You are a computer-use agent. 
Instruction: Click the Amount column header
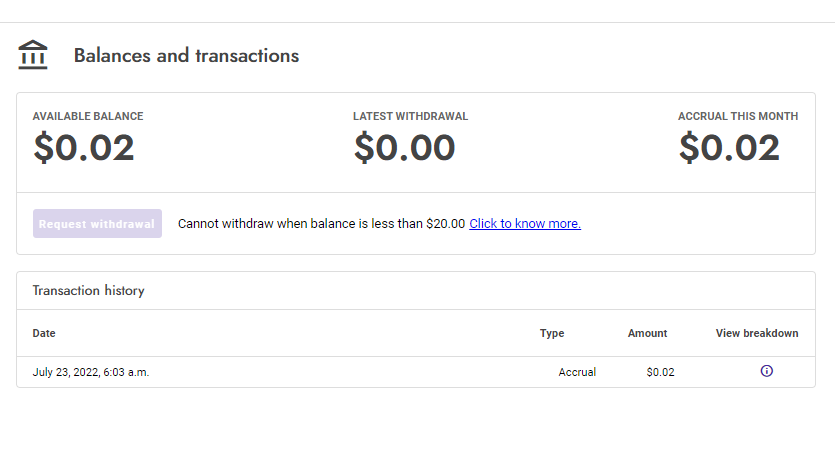647,333
